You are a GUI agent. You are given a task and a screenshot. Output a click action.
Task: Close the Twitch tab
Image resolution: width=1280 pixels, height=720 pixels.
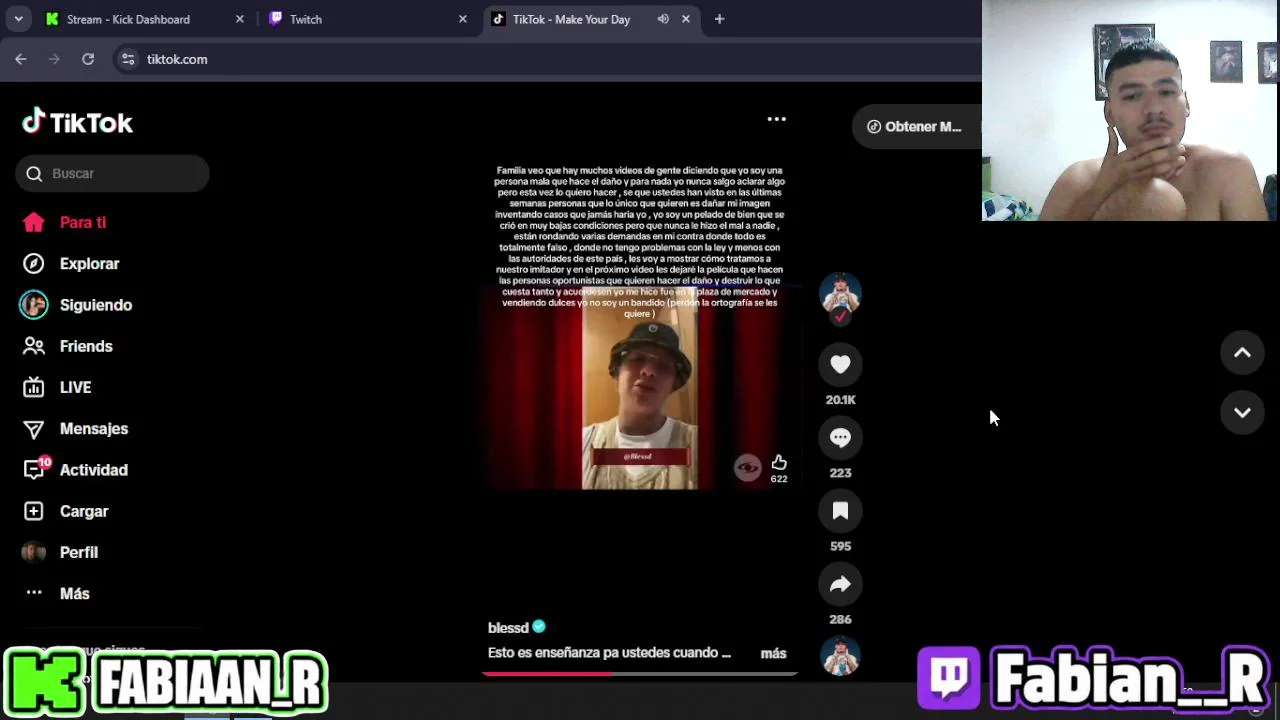pyautogui.click(x=463, y=19)
